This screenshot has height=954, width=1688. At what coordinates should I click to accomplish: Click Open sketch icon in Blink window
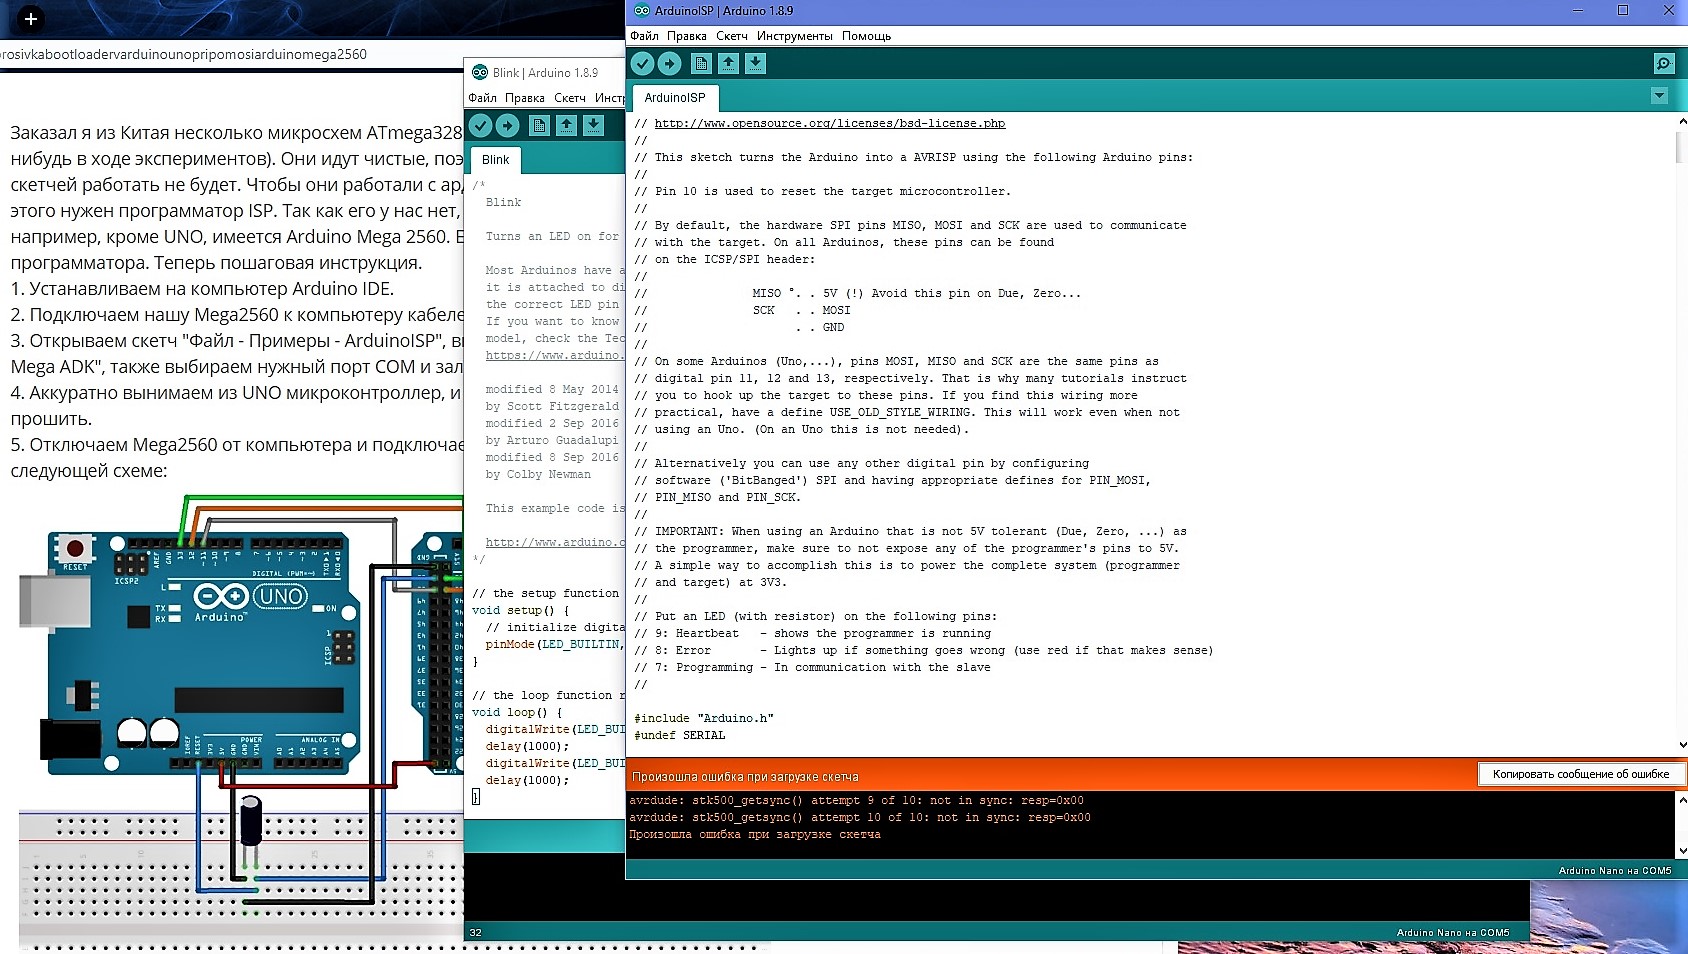tap(567, 125)
